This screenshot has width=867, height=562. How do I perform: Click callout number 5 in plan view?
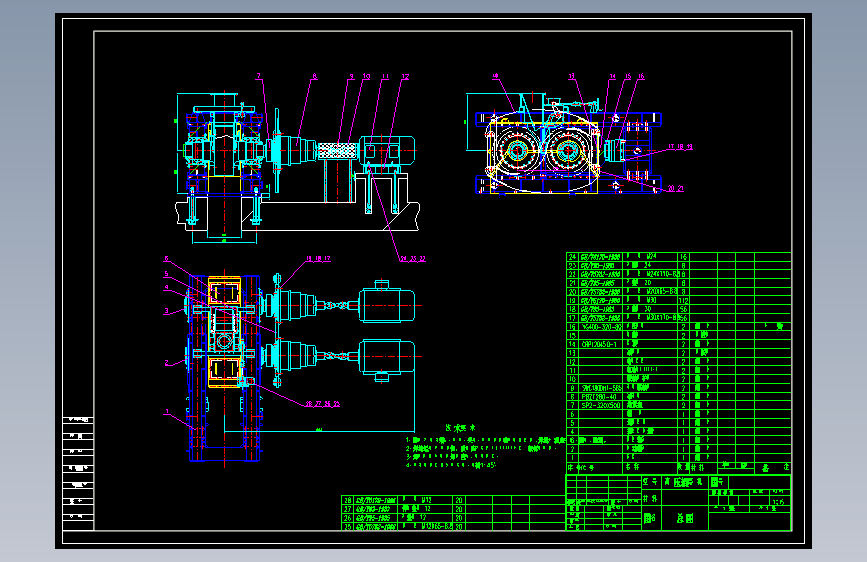[166, 274]
